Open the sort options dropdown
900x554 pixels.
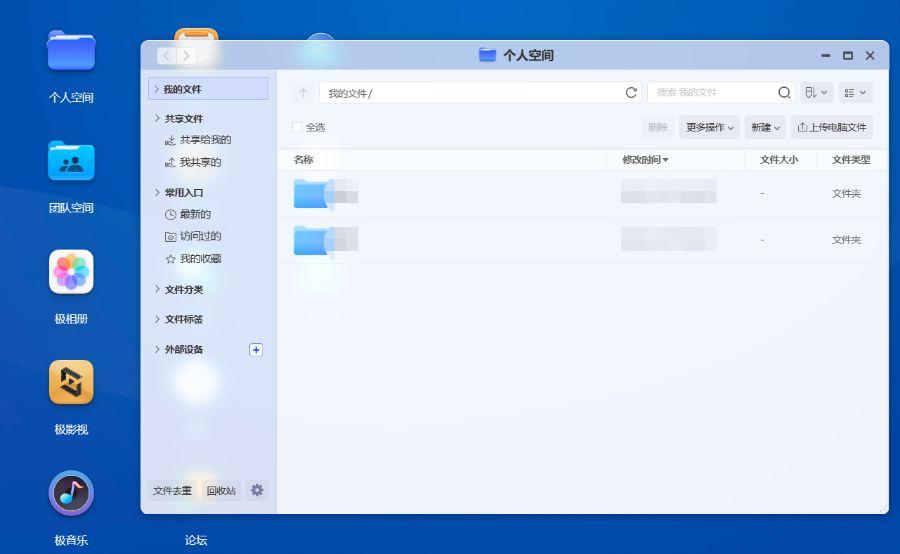coord(816,92)
